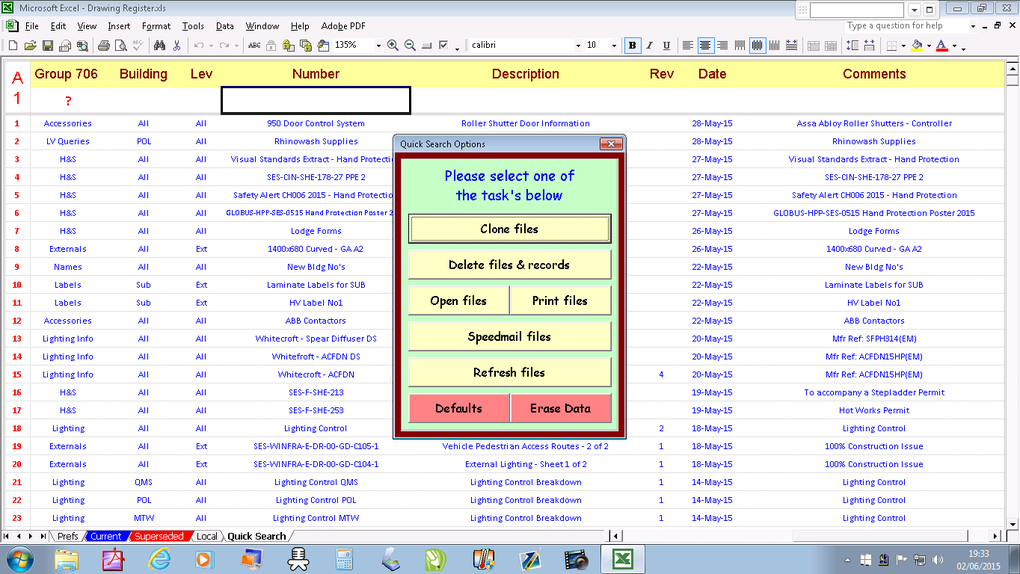This screenshot has width=1020, height=574.
Task: Open the zoom percentage 135% dropdown
Action: [x=379, y=46]
